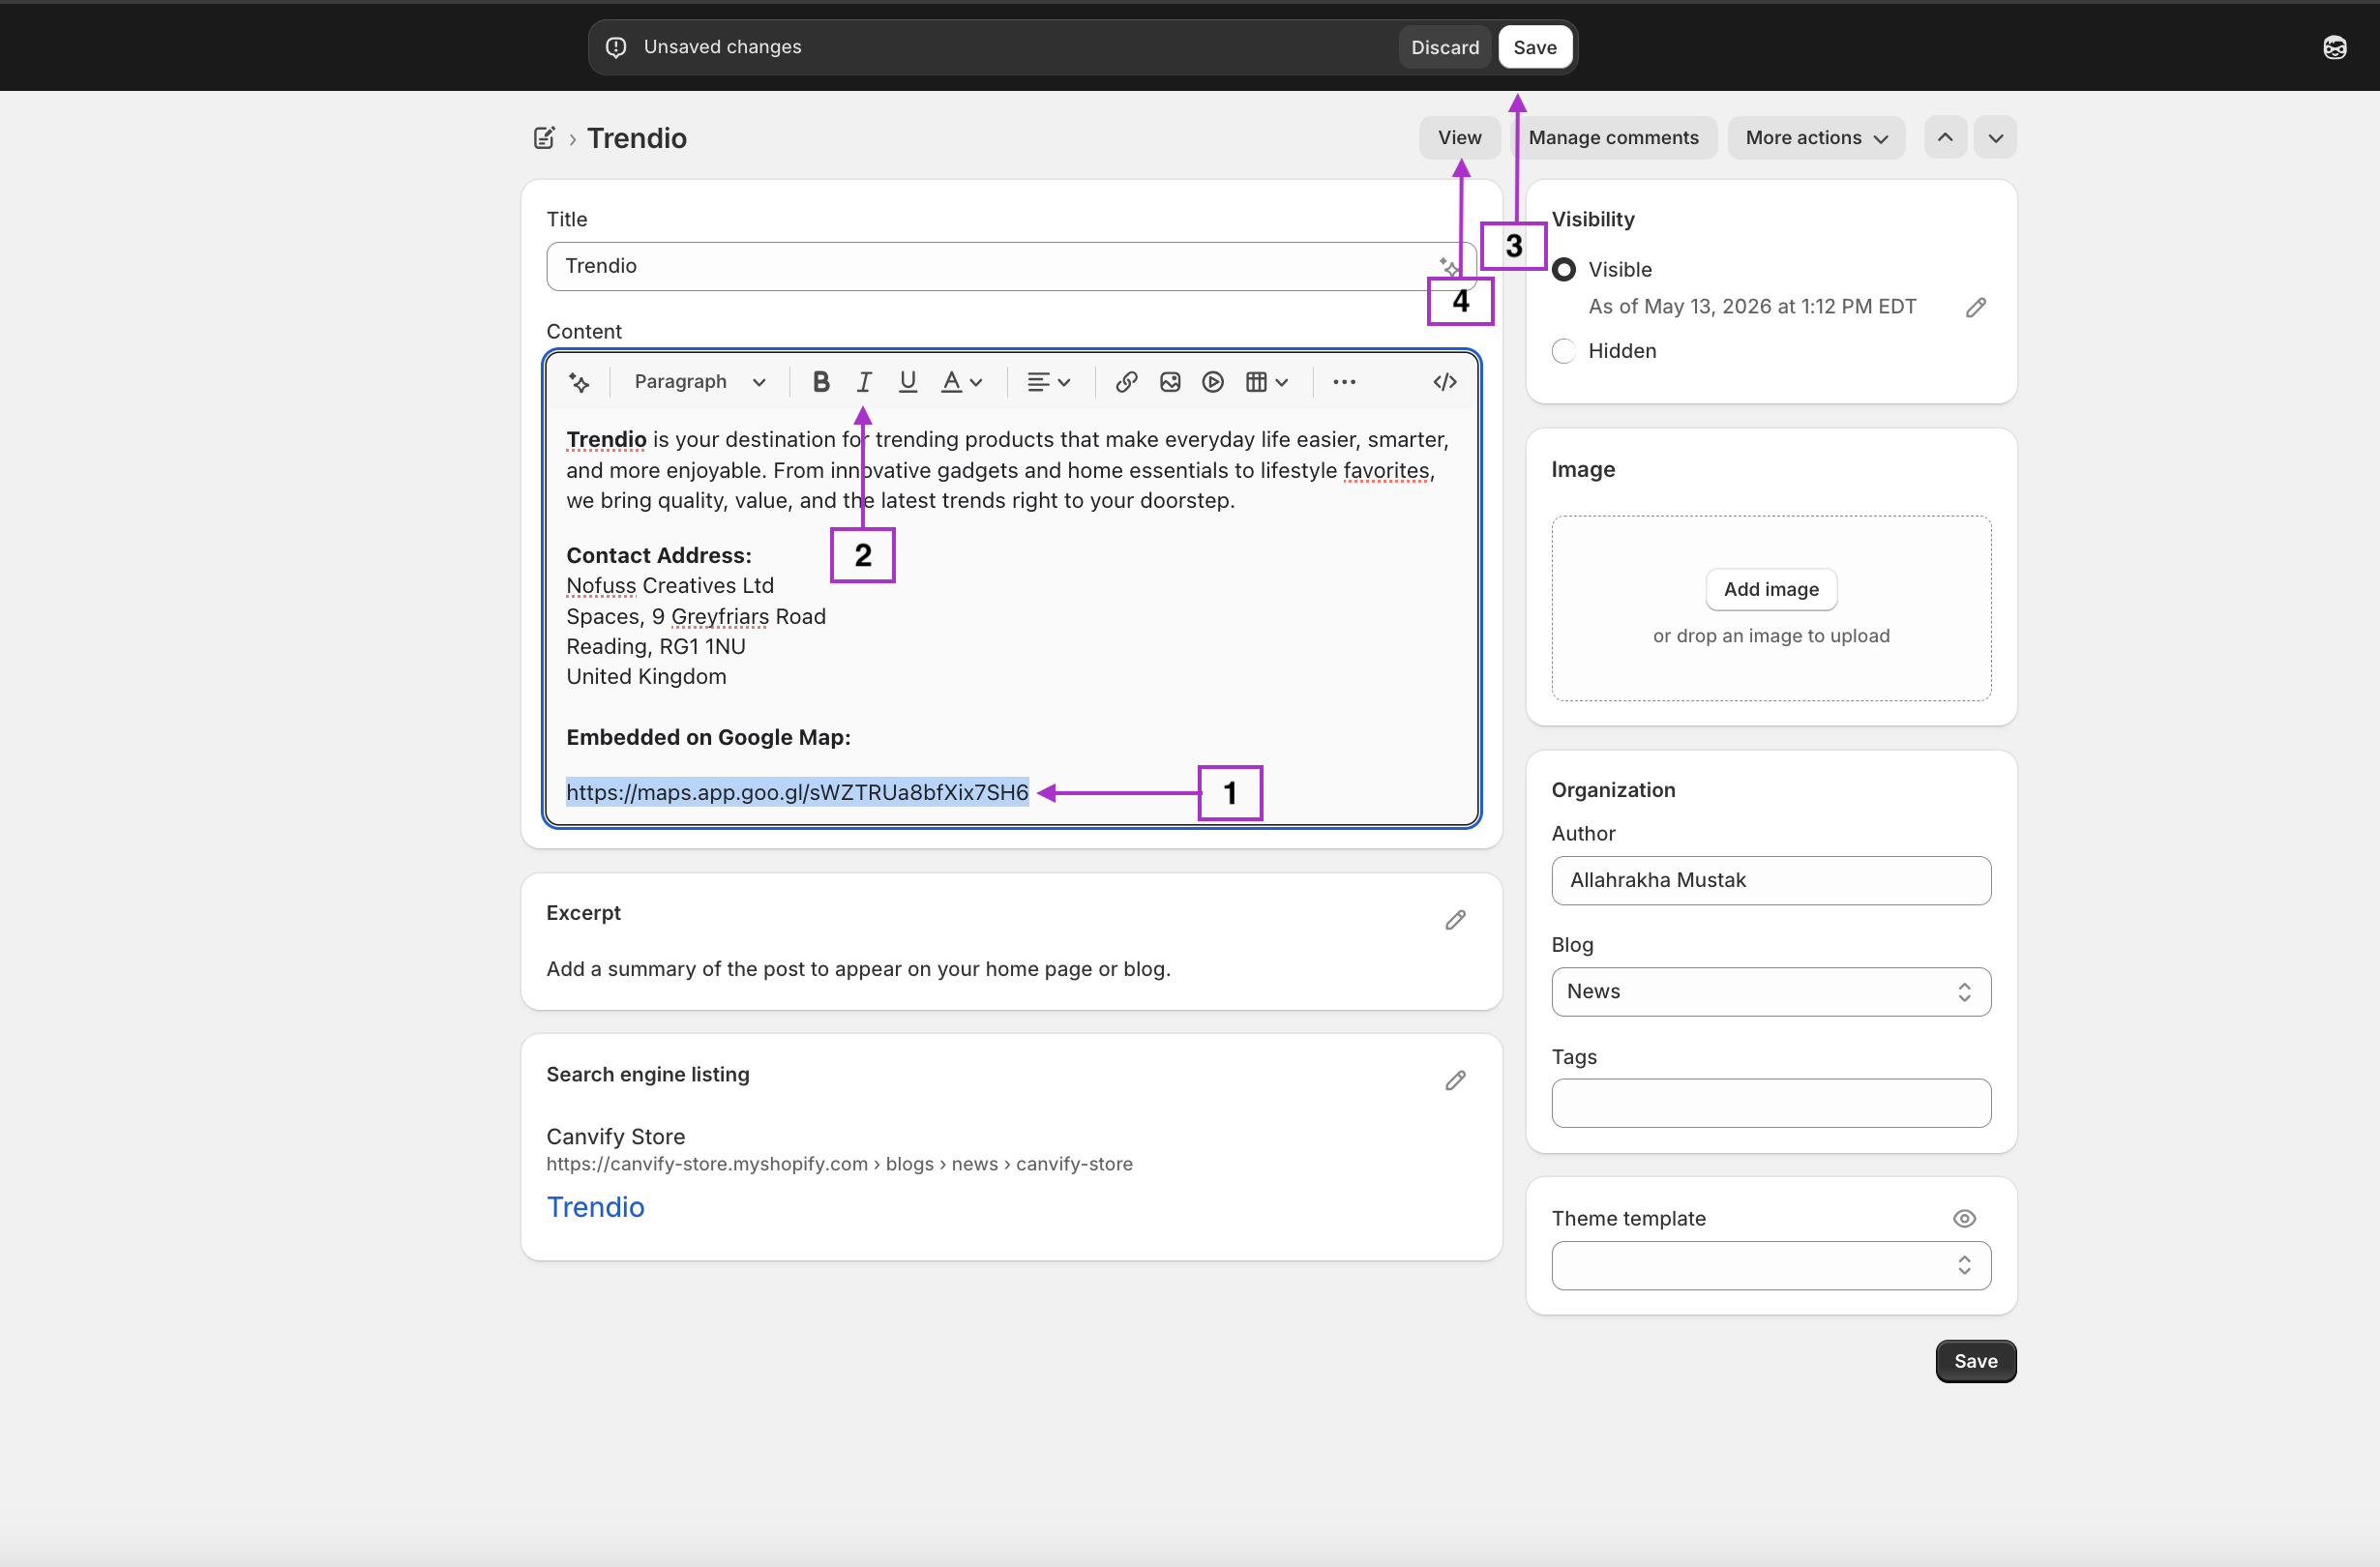Open Paragraph style dropdown

pos(700,382)
